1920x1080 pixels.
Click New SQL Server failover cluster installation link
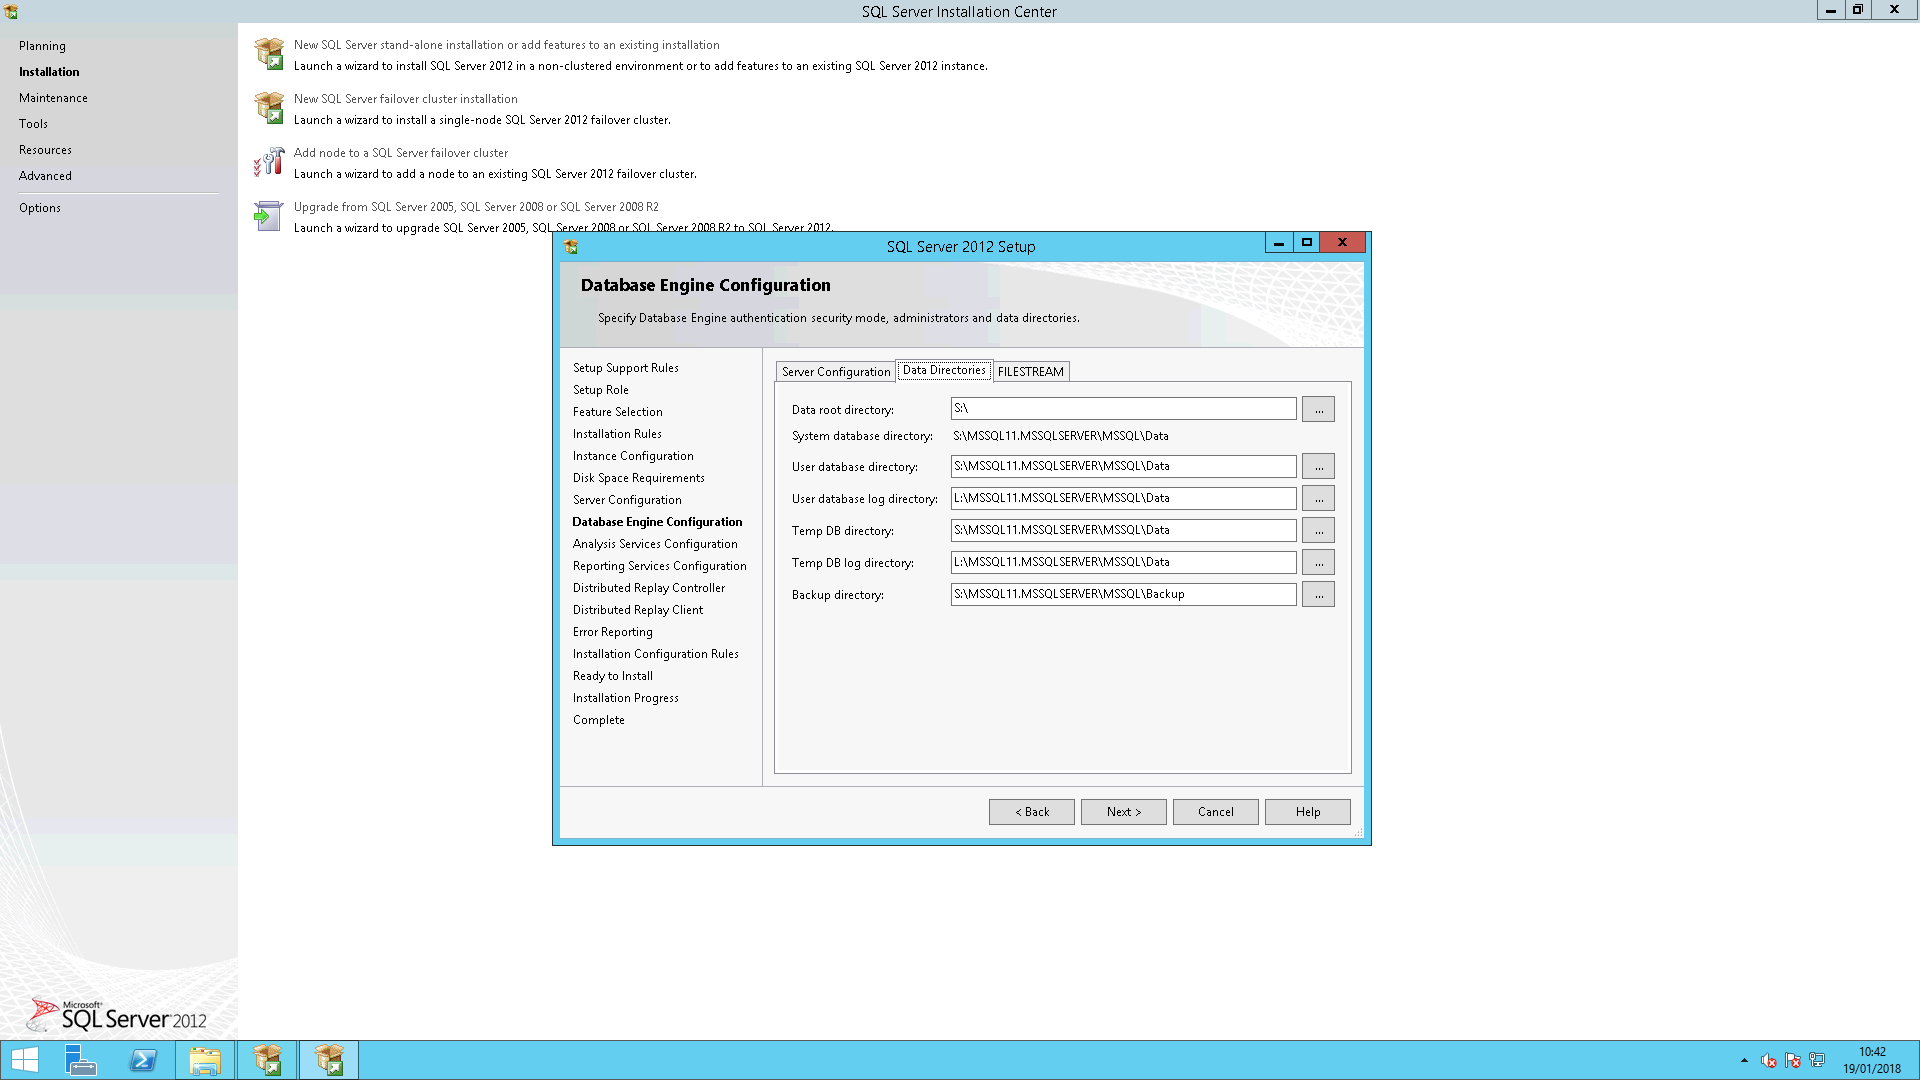405,99
